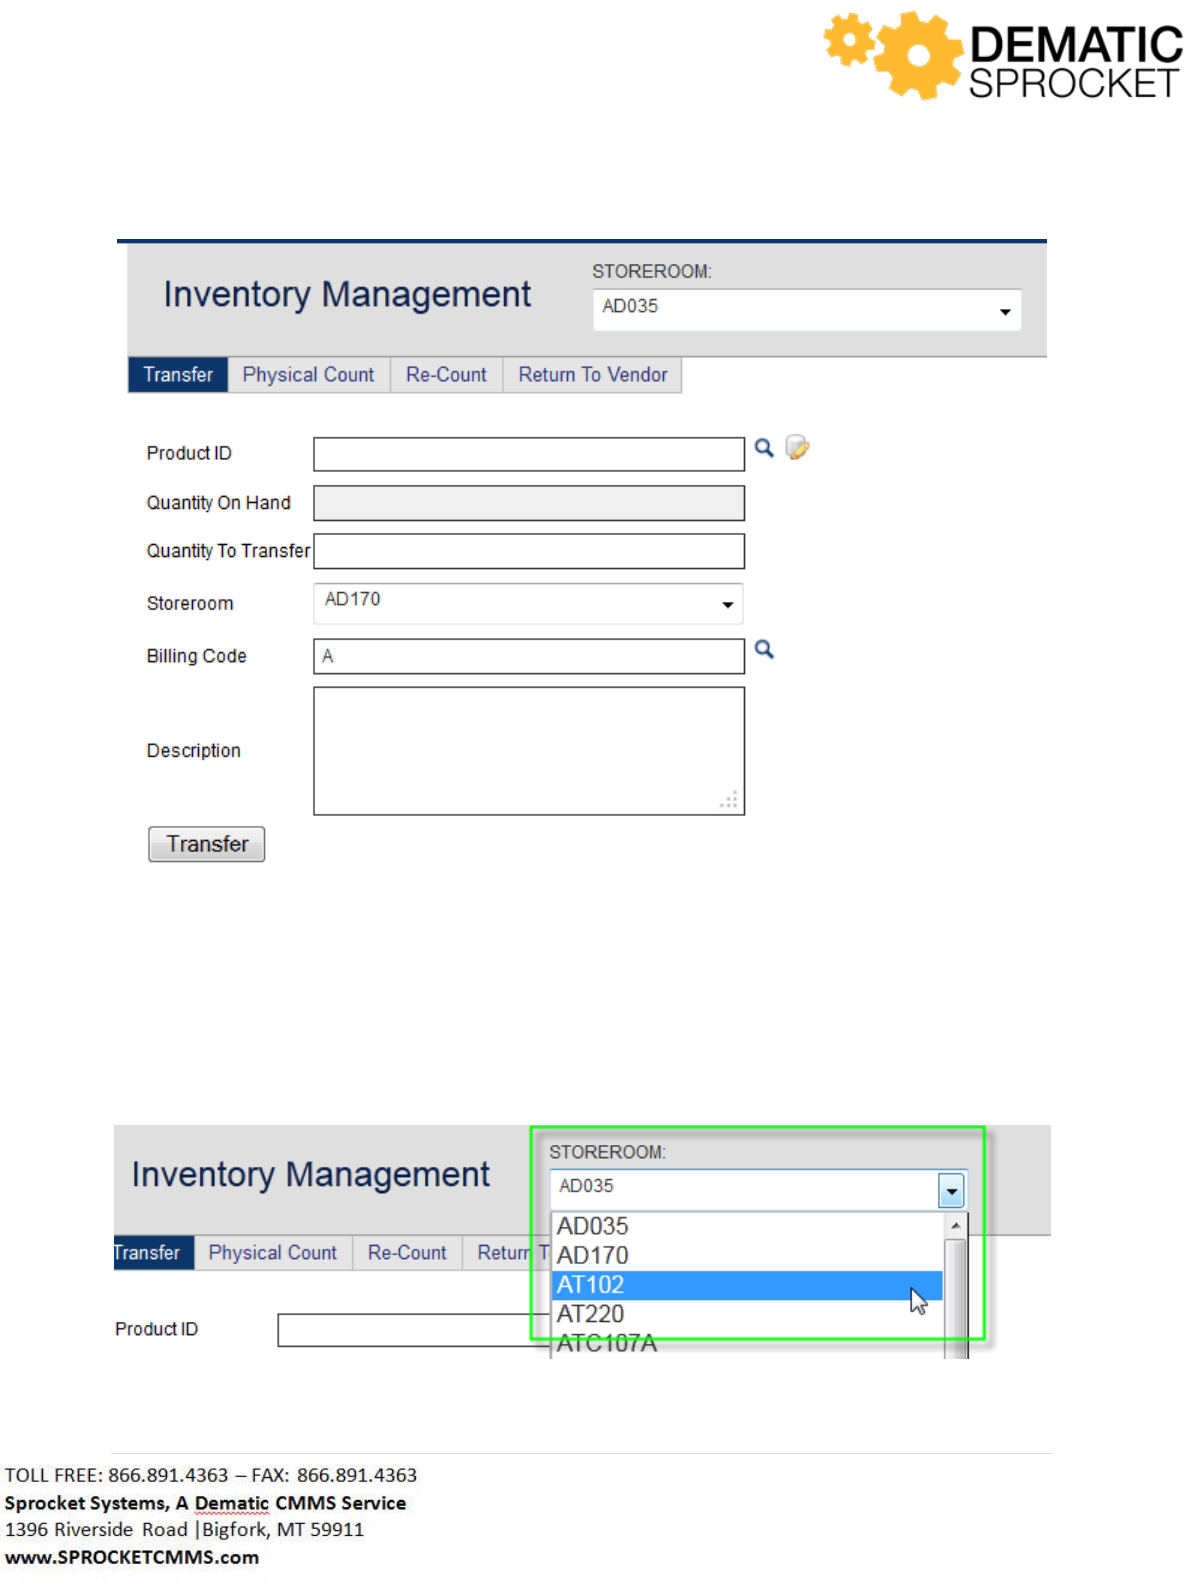Screen dimensions: 1190x1581
Task: Click the storeroom list scrollbar up arrow
Action: pos(956,1225)
